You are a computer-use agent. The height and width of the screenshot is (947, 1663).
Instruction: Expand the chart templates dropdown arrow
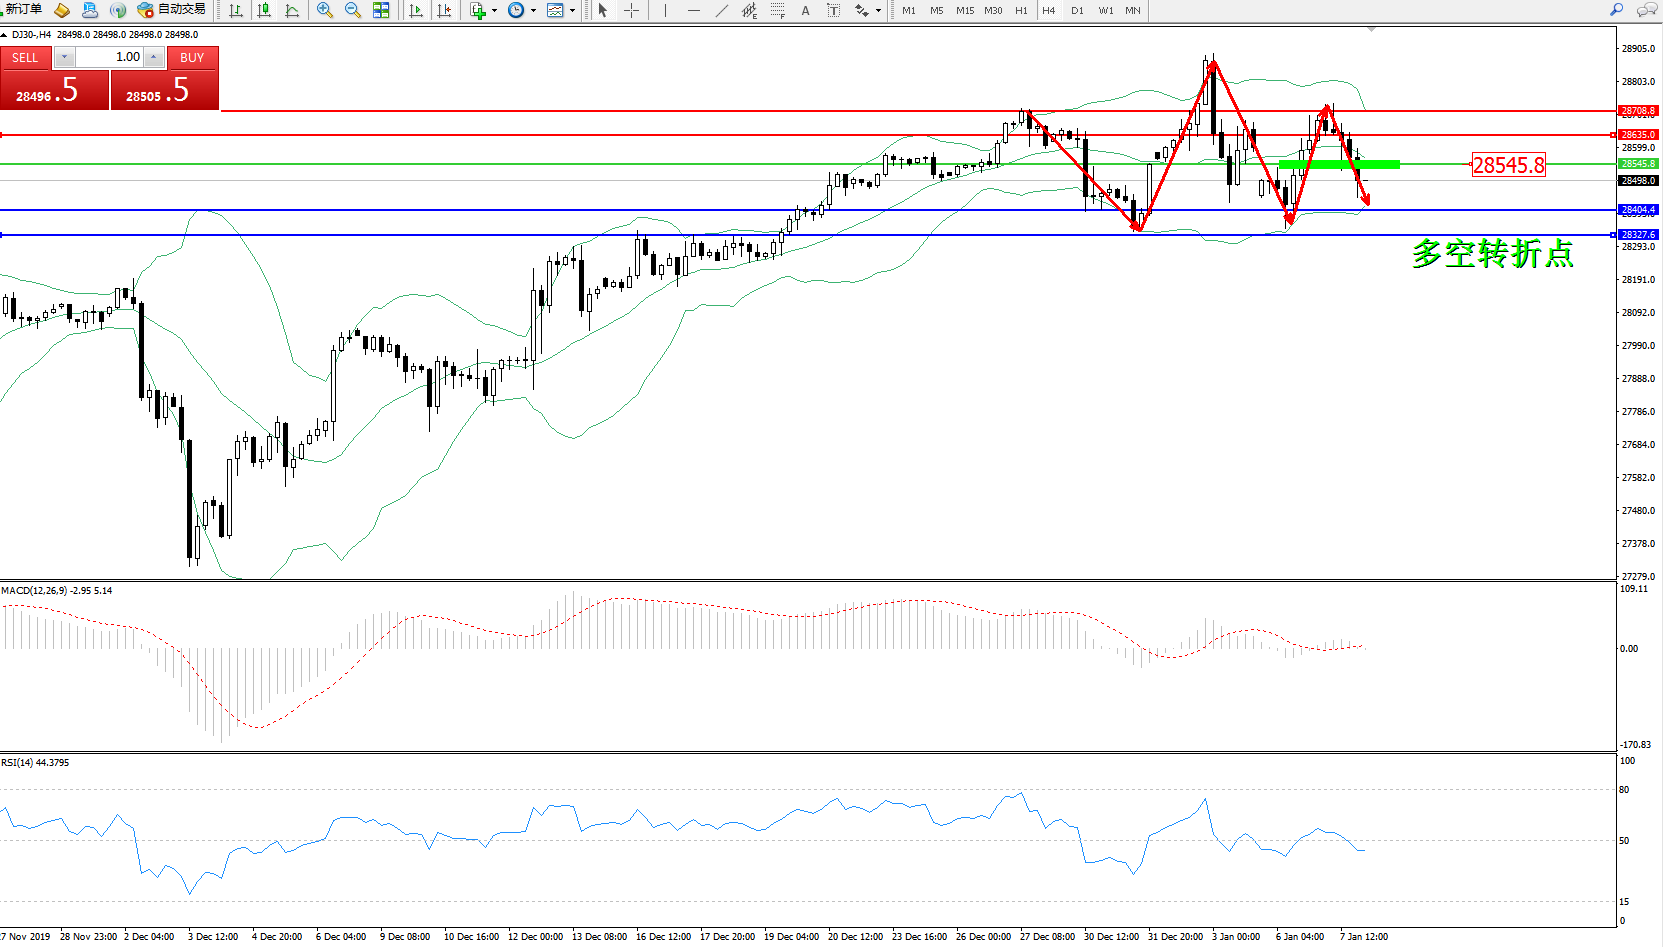(x=572, y=11)
